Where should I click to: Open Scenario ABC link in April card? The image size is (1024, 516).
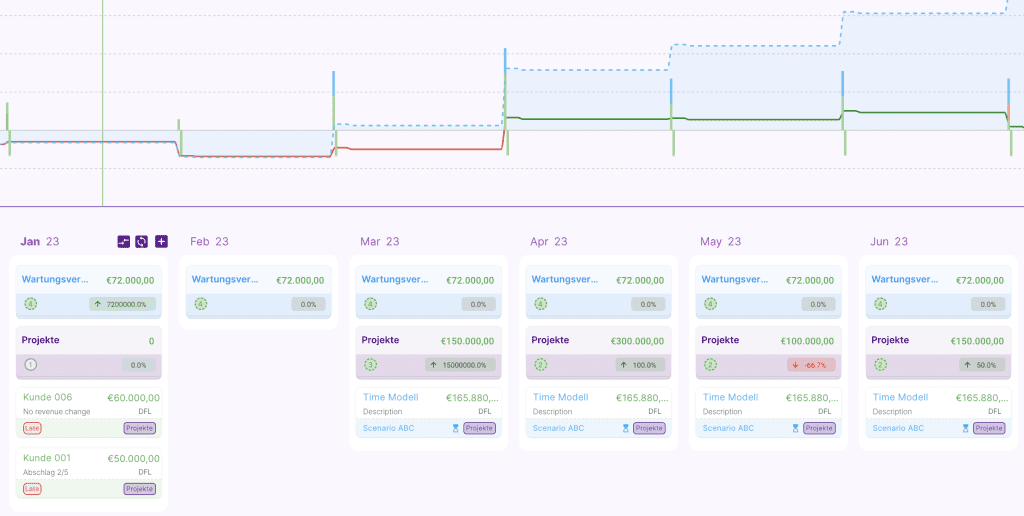pos(558,428)
